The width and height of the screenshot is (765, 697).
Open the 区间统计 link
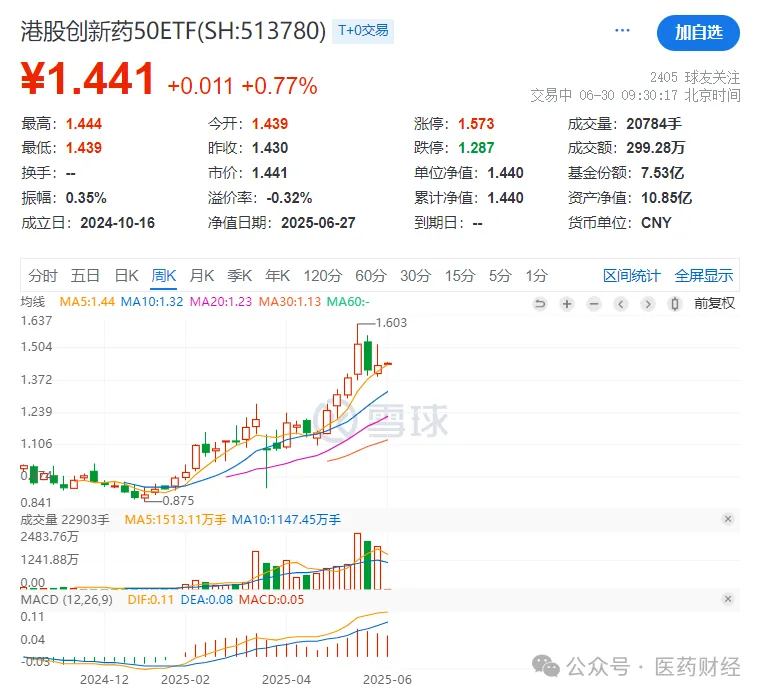click(632, 275)
